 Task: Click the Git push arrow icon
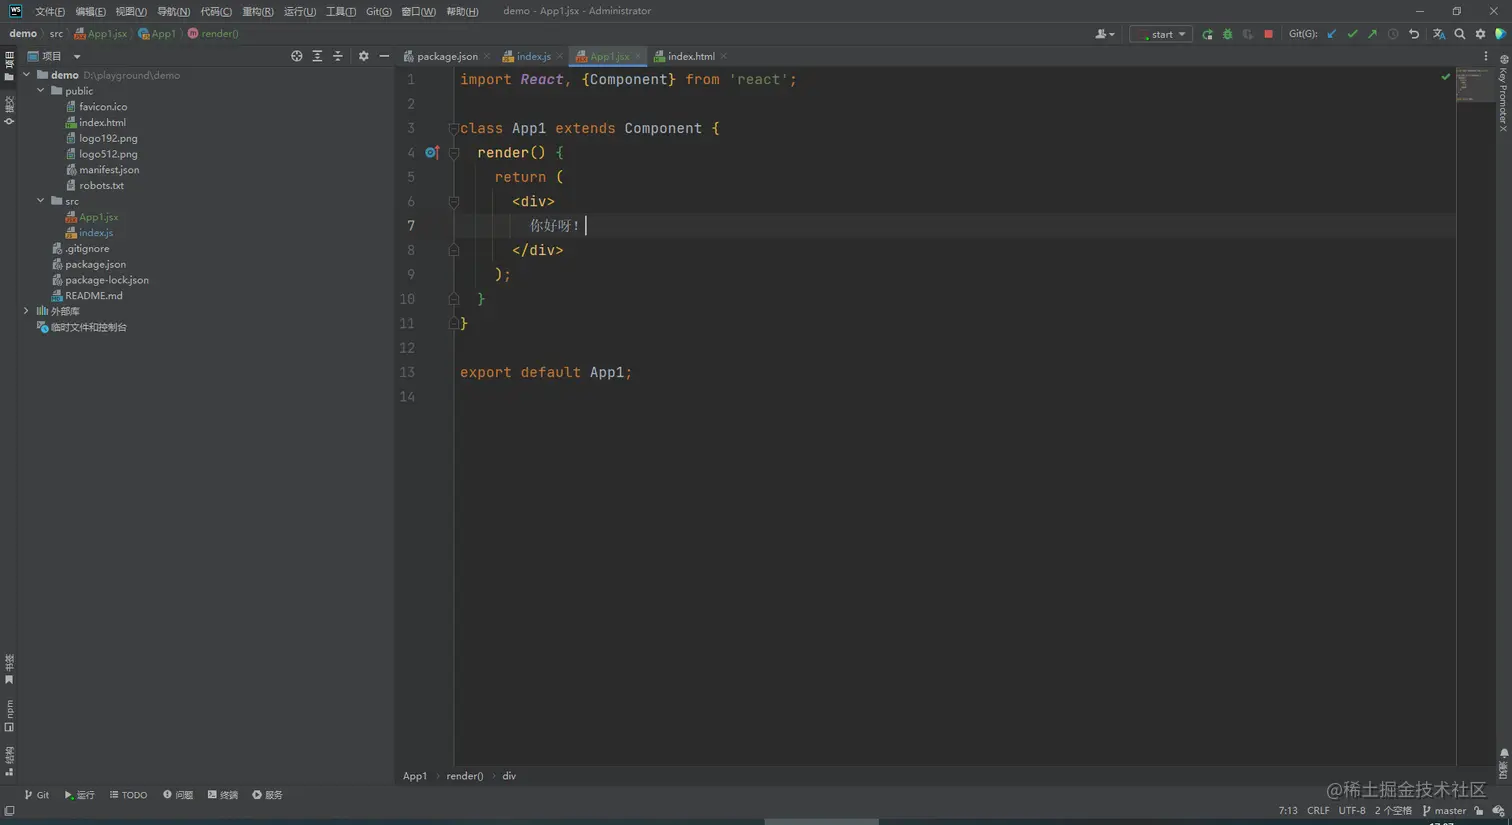coord(1372,34)
